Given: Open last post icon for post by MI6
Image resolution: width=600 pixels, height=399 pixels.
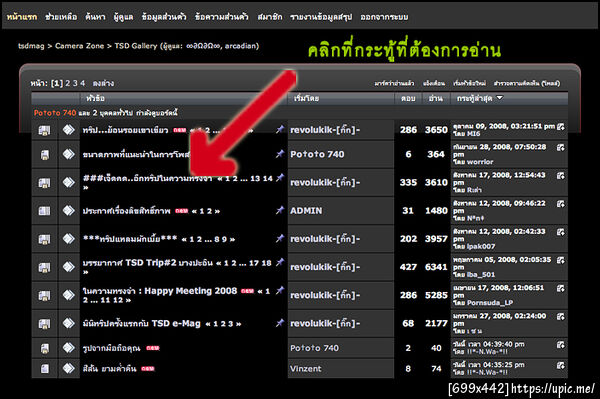Looking at the screenshot, I should point(561,127).
